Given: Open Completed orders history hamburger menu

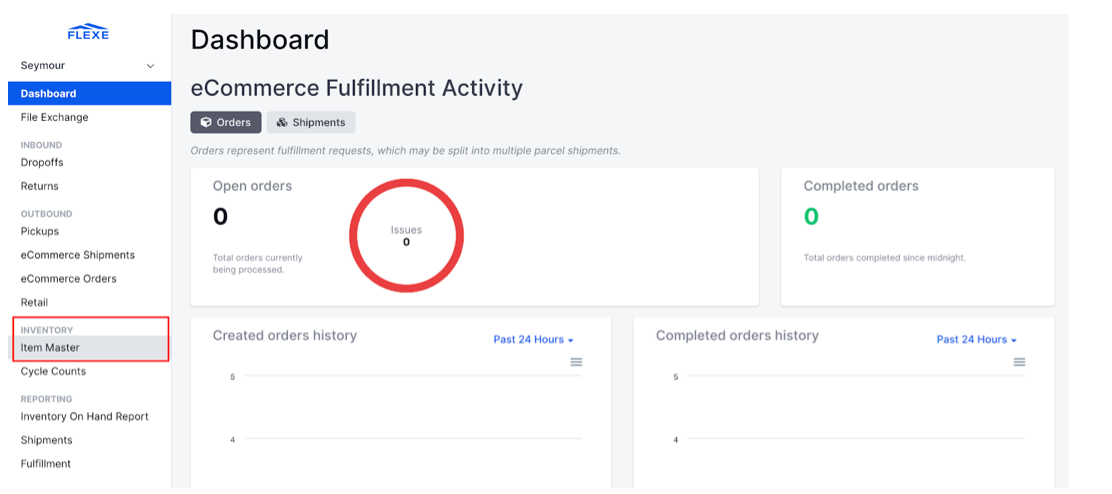Looking at the screenshot, I should (1019, 362).
